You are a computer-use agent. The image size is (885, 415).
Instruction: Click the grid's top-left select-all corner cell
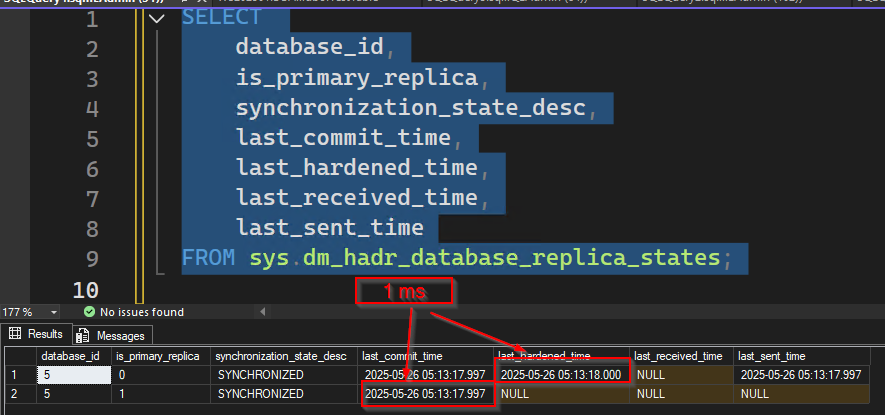[21, 356]
